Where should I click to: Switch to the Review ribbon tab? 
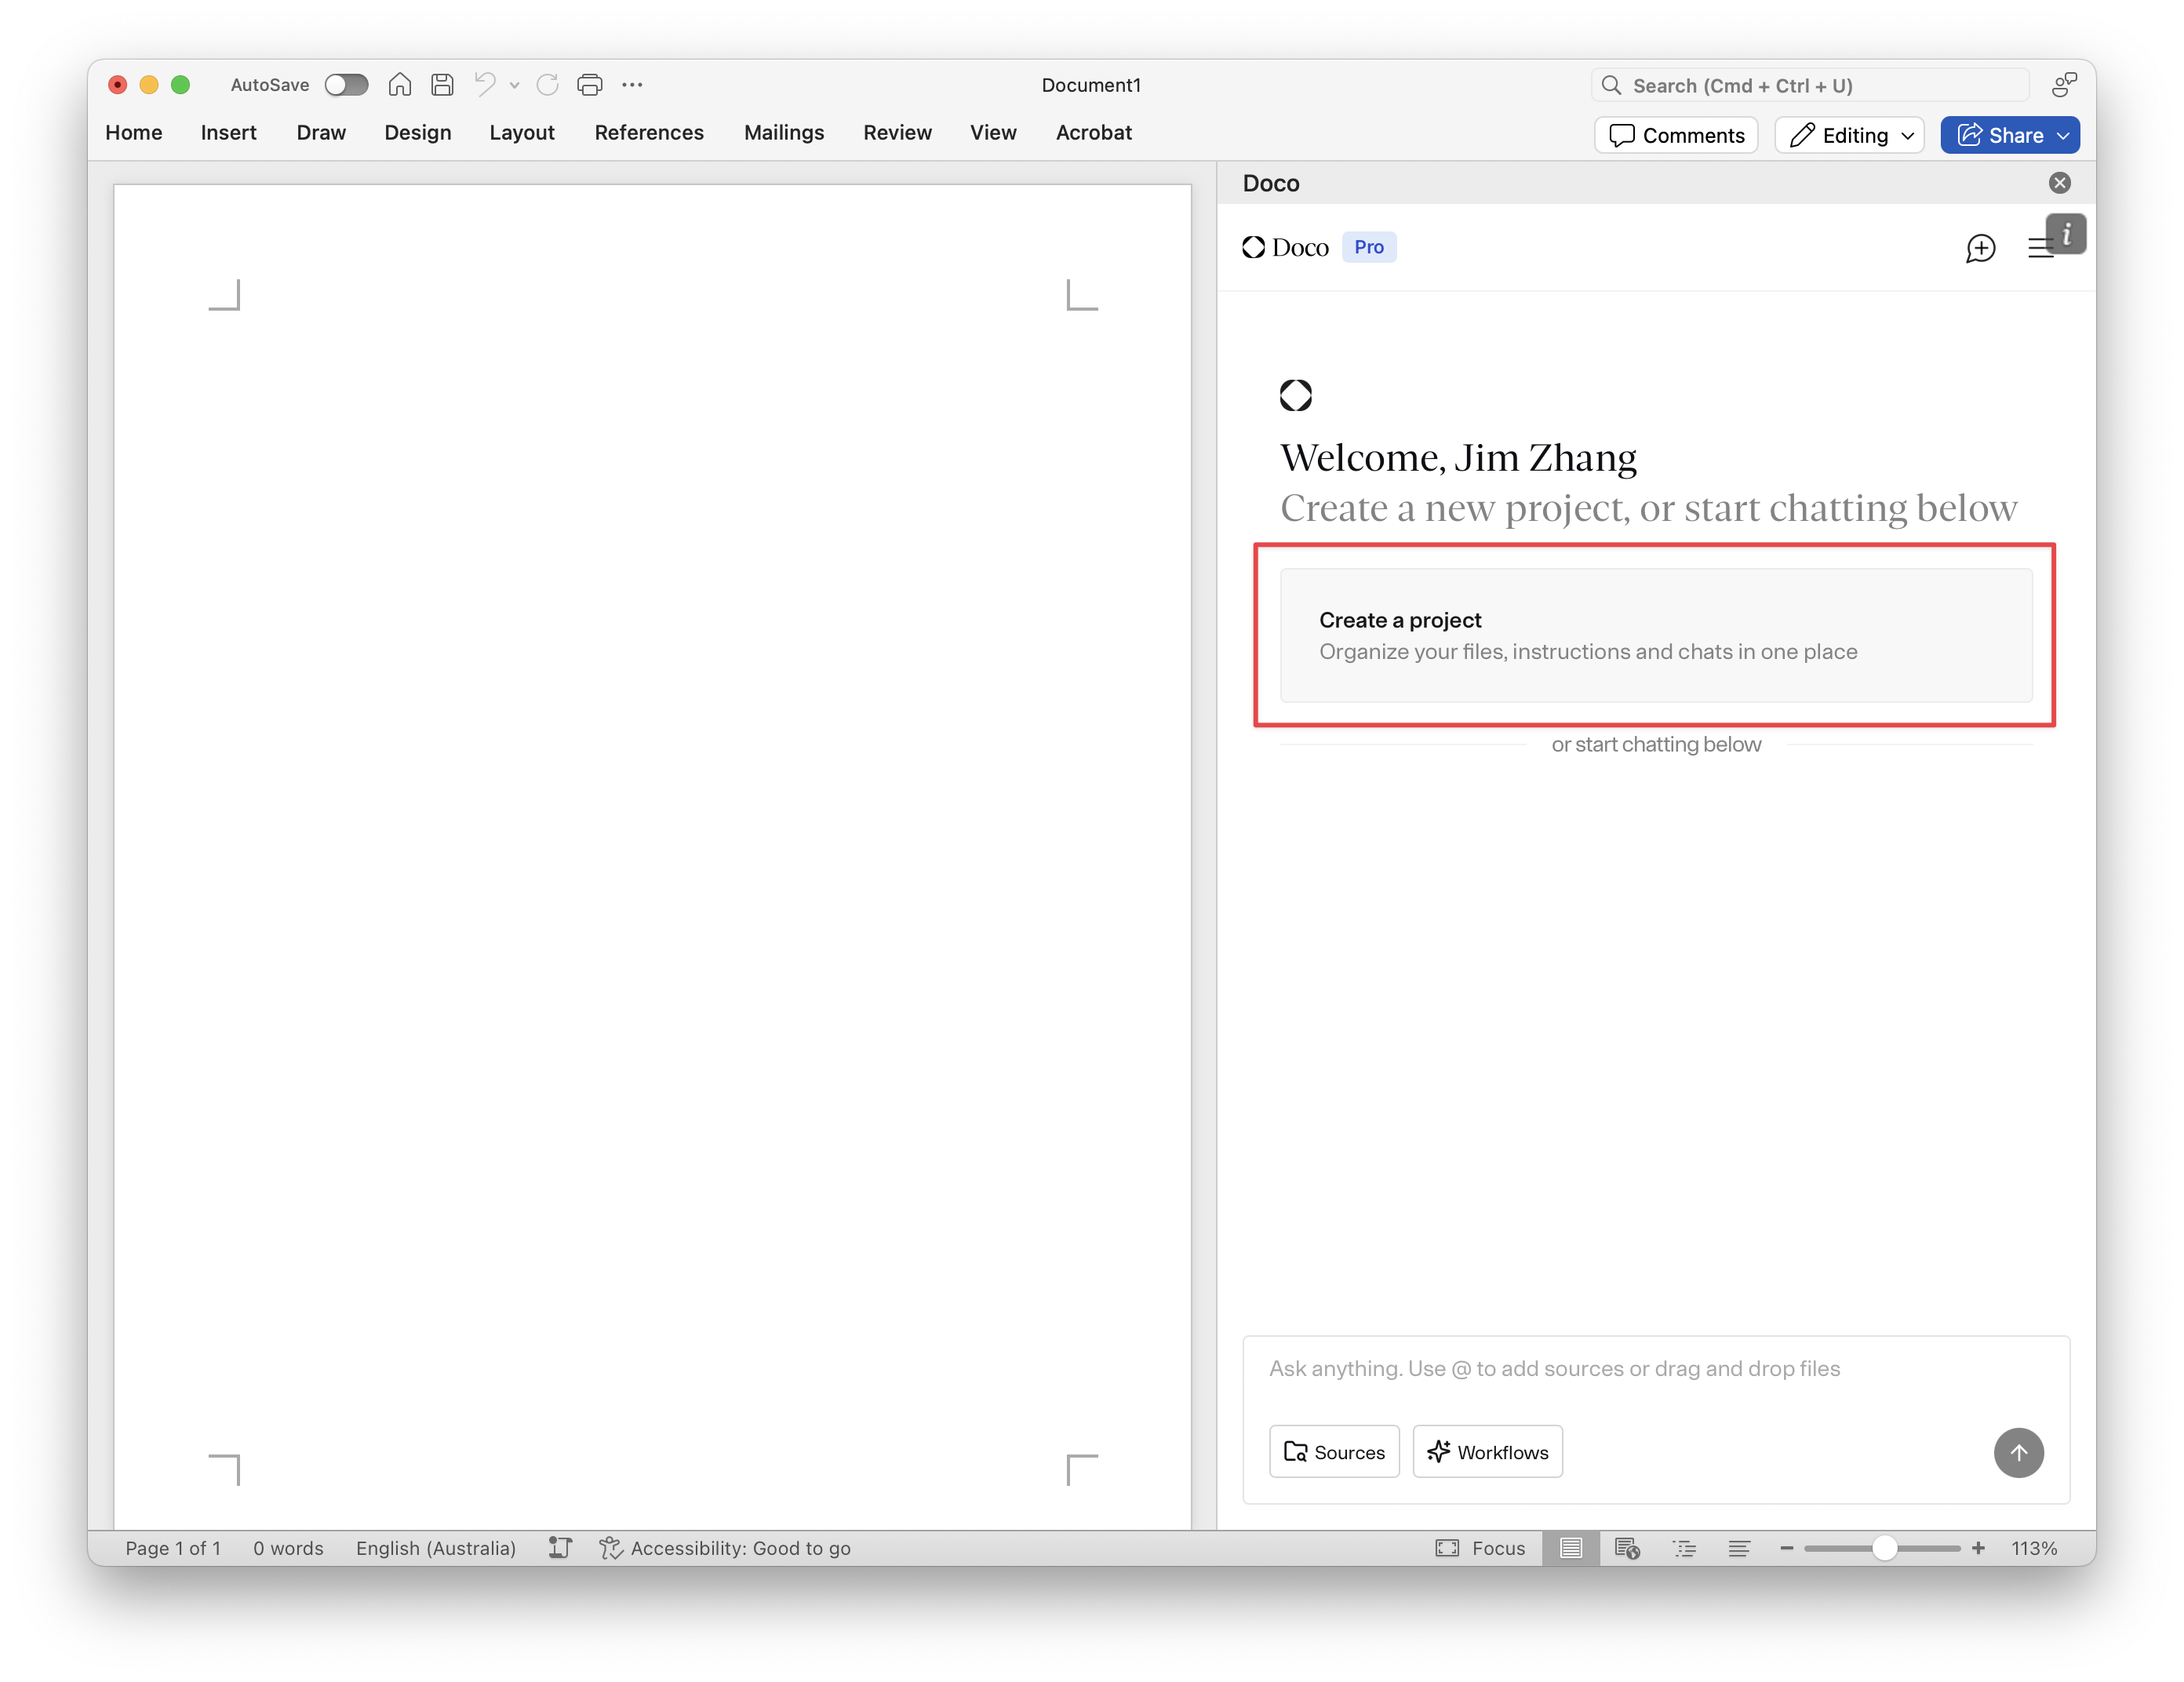pyautogui.click(x=897, y=132)
